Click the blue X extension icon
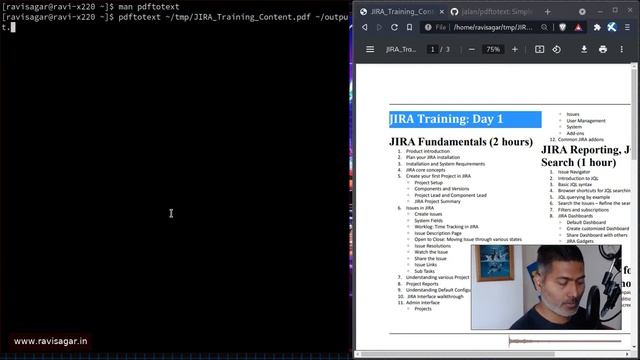Screen dimensions: 640x360 coord(611,27)
